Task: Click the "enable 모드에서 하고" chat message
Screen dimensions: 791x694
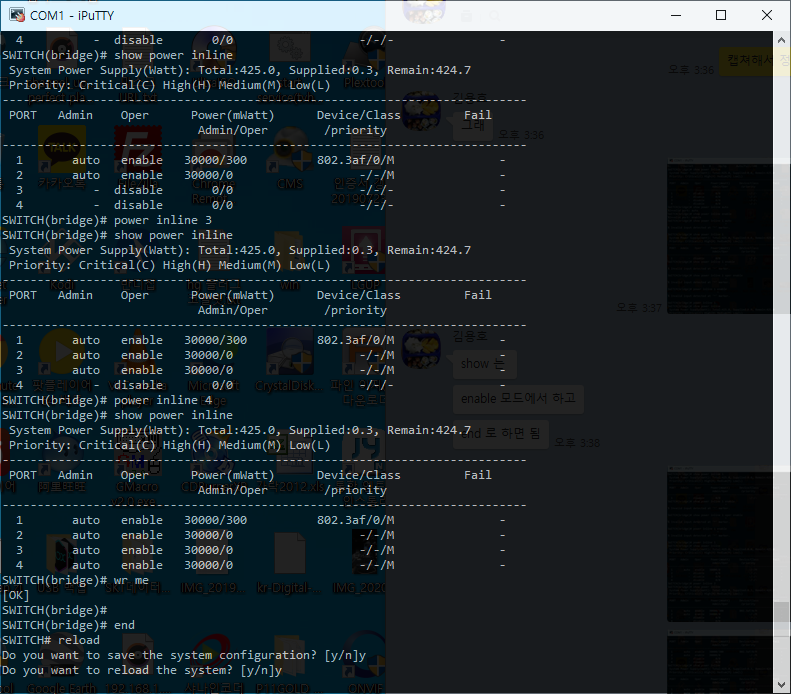Action: (x=518, y=398)
